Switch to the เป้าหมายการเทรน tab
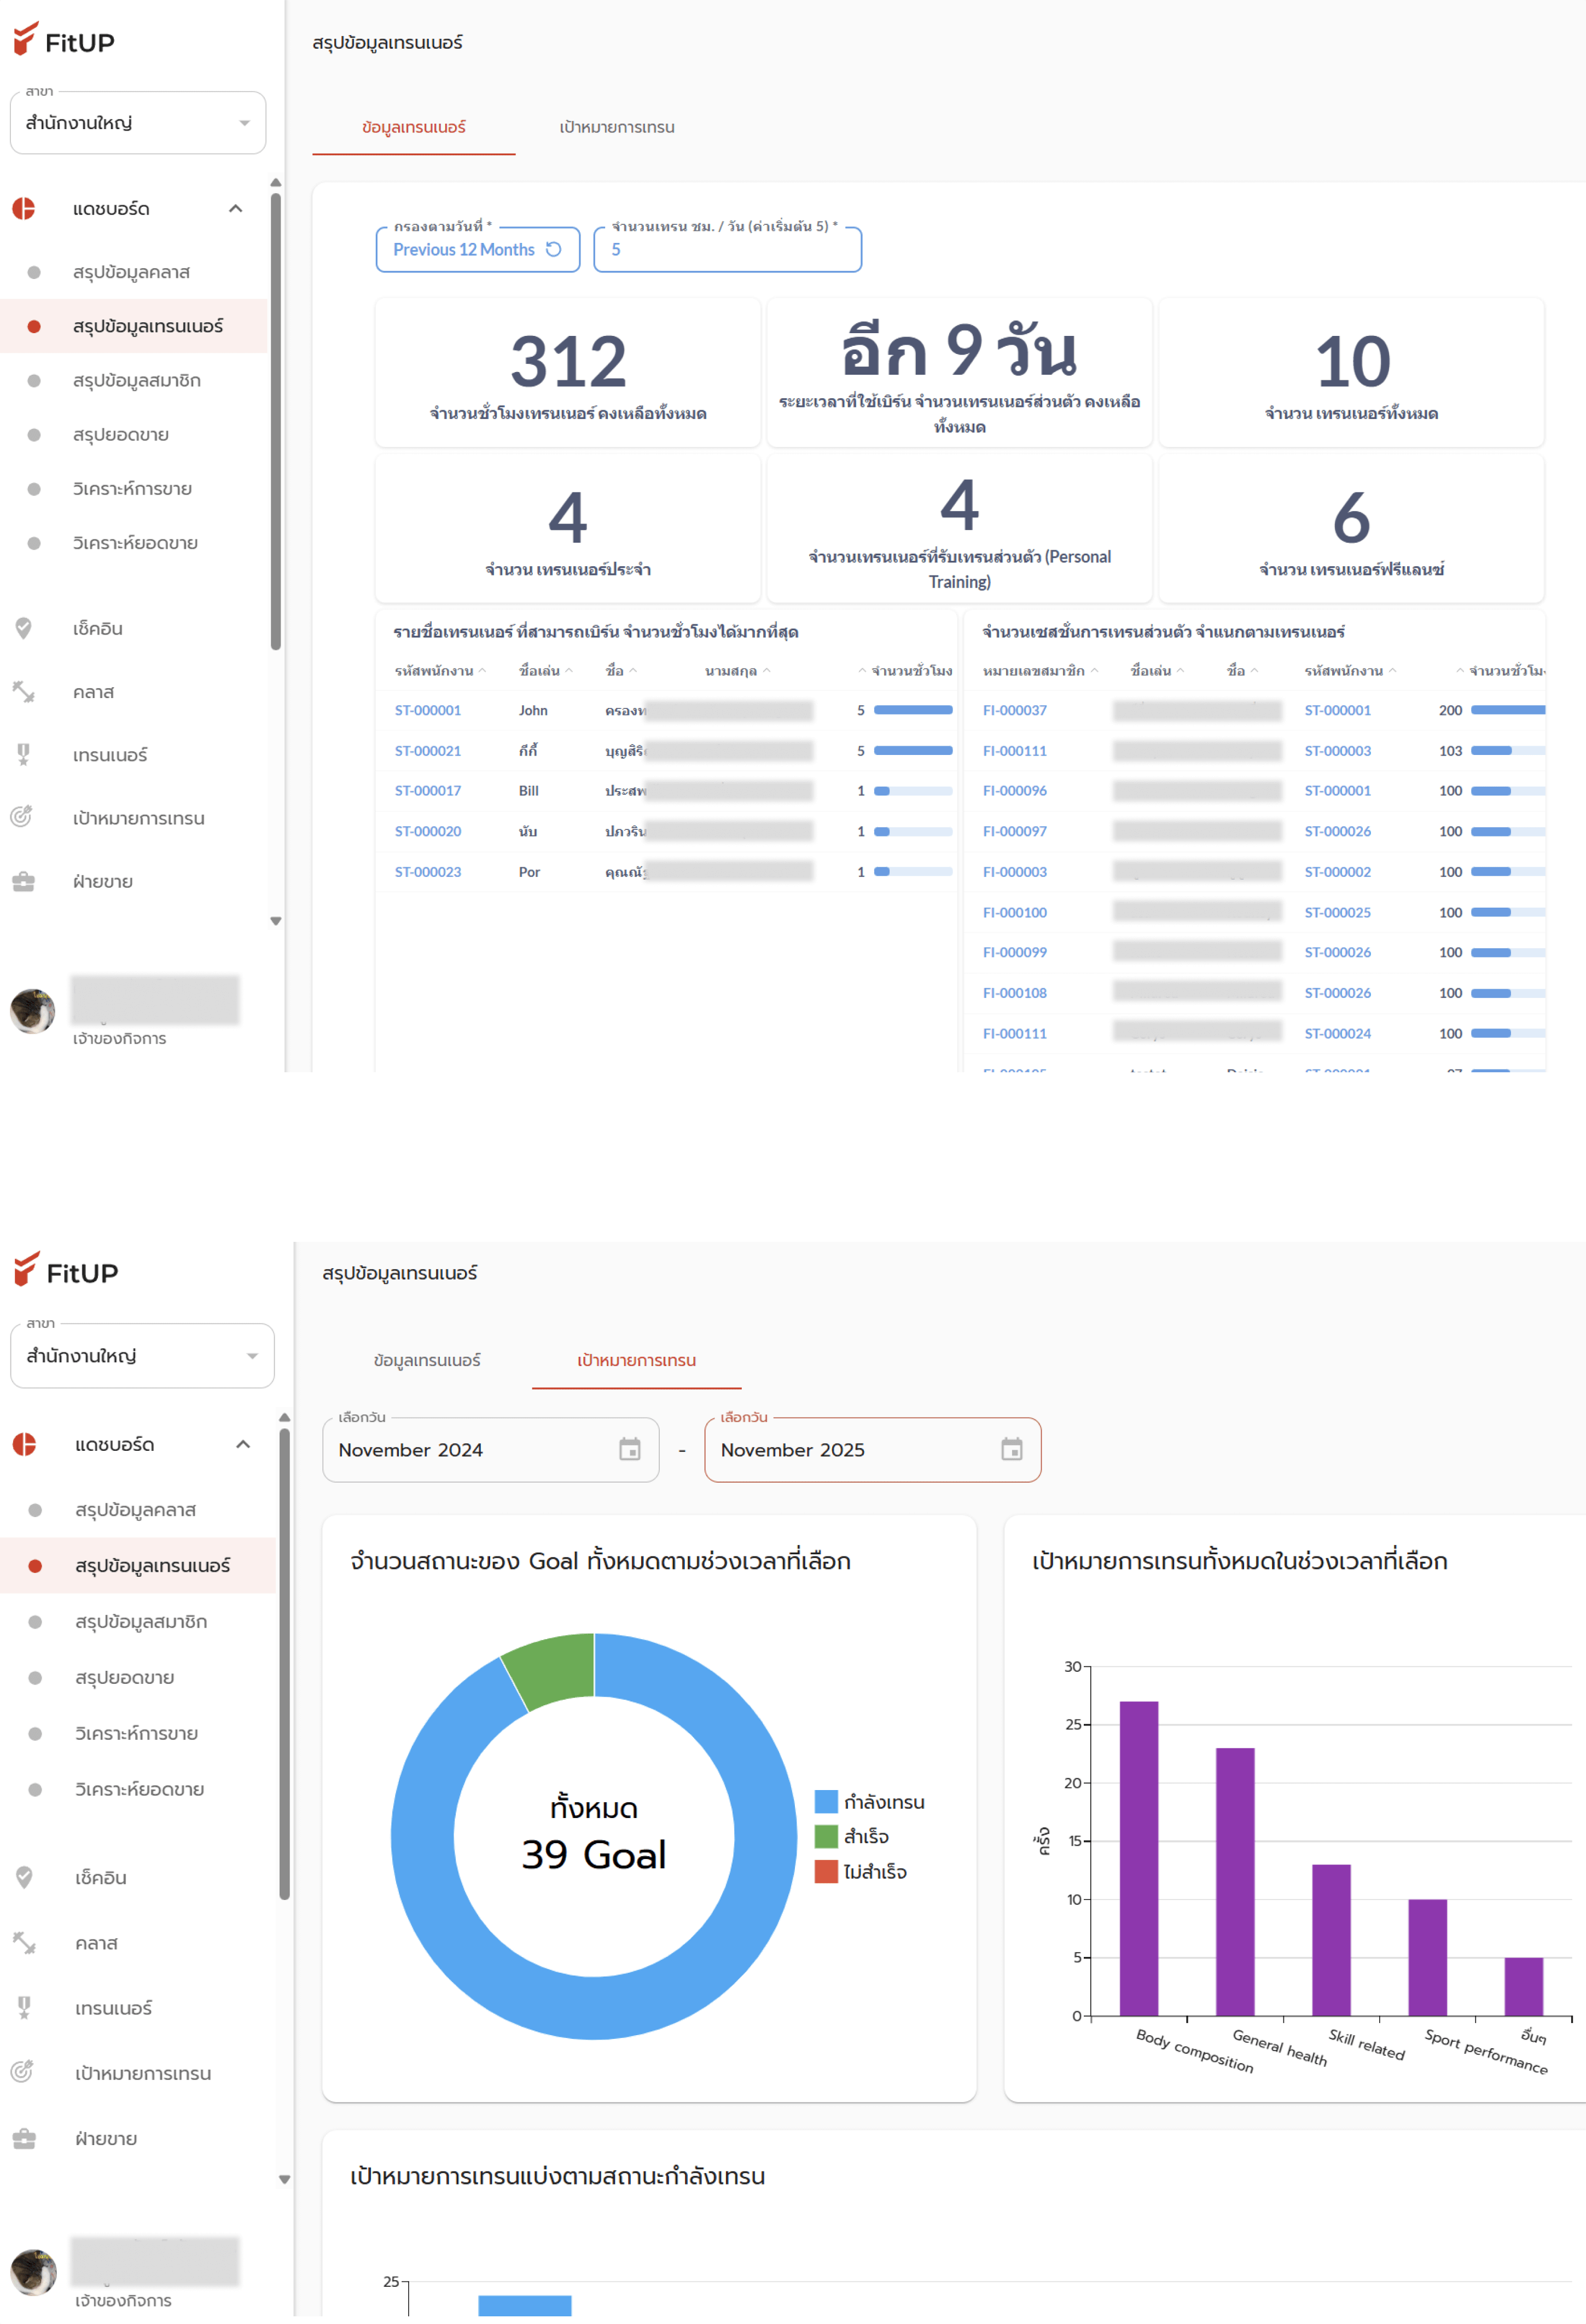The width and height of the screenshot is (1586, 2324). coord(617,128)
